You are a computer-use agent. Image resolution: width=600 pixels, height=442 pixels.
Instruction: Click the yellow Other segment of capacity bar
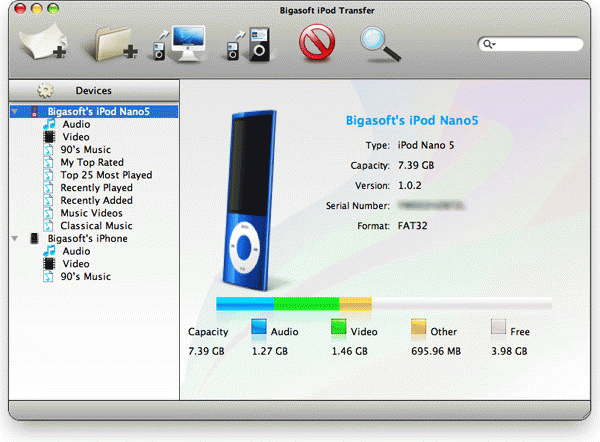coord(355,304)
